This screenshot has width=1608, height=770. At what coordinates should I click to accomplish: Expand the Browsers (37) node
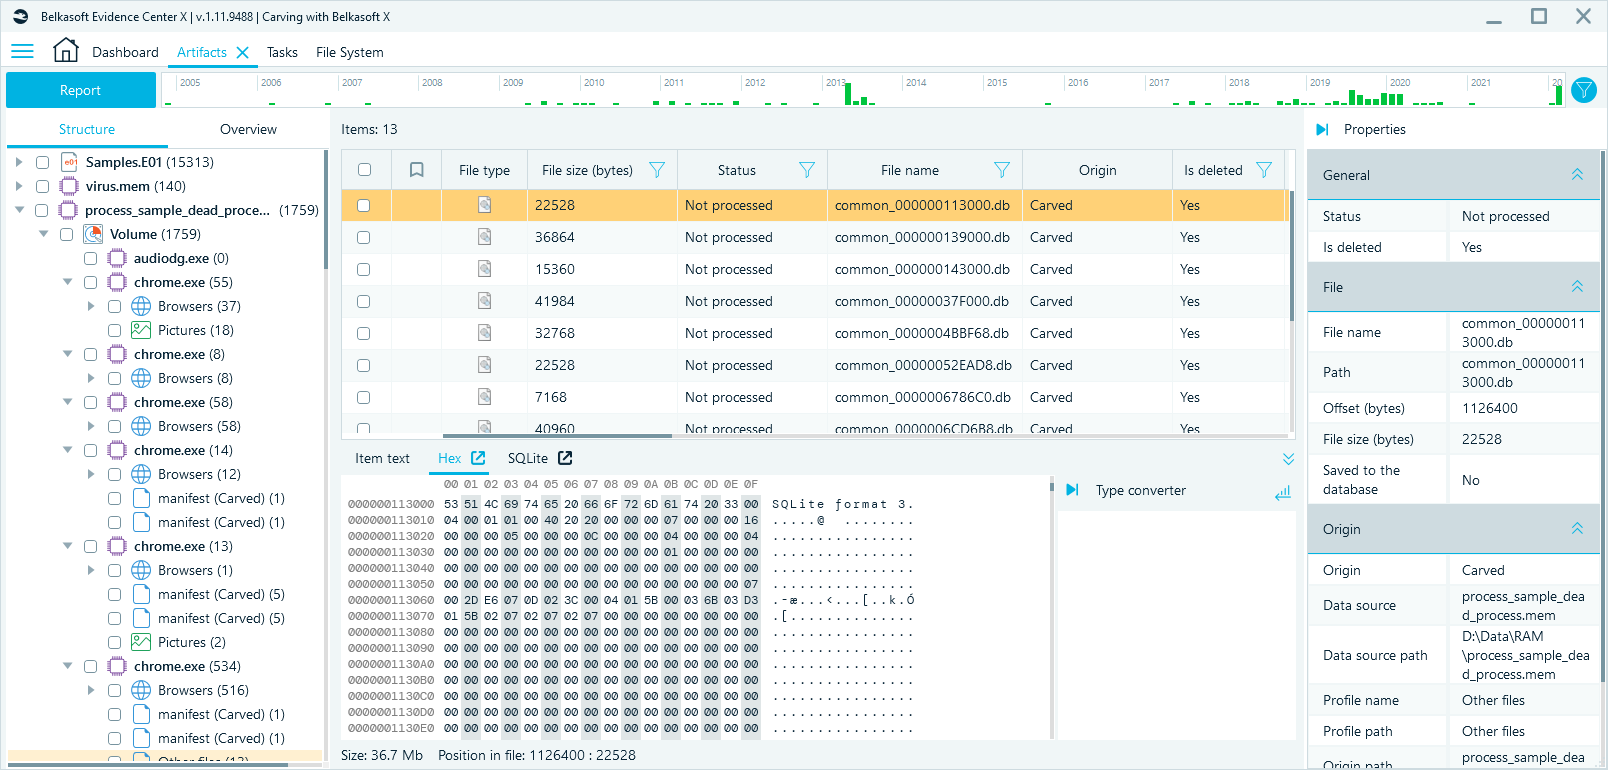point(91,306)
